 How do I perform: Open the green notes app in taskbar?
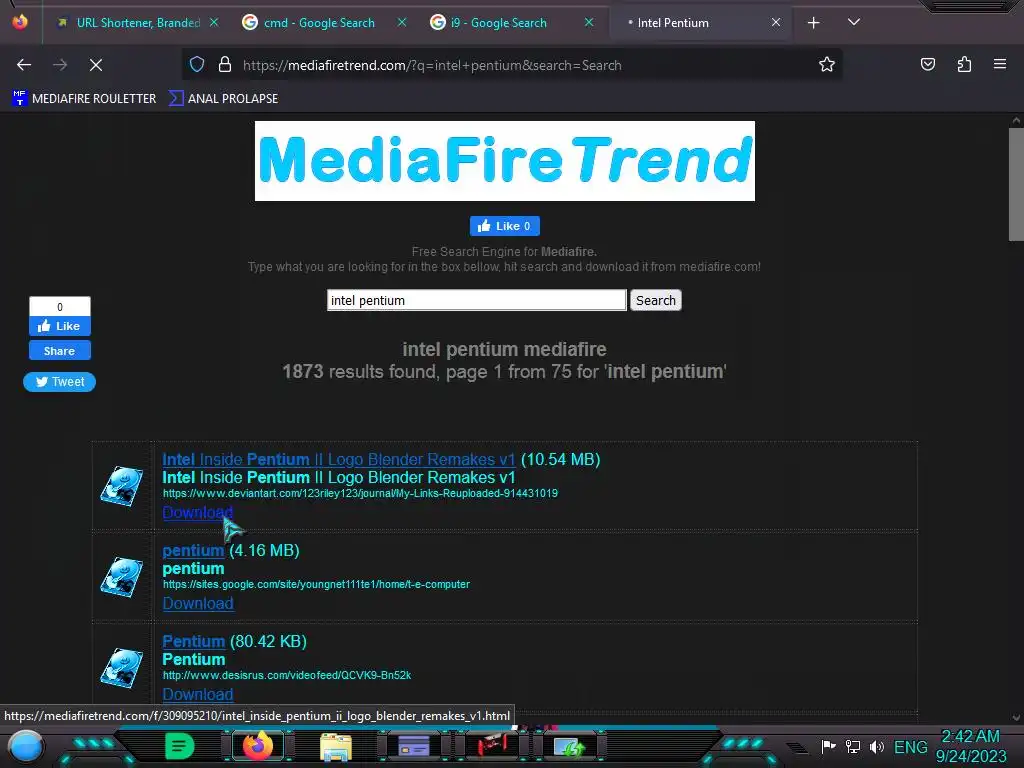pyautogui.click(x=180, y=746)
